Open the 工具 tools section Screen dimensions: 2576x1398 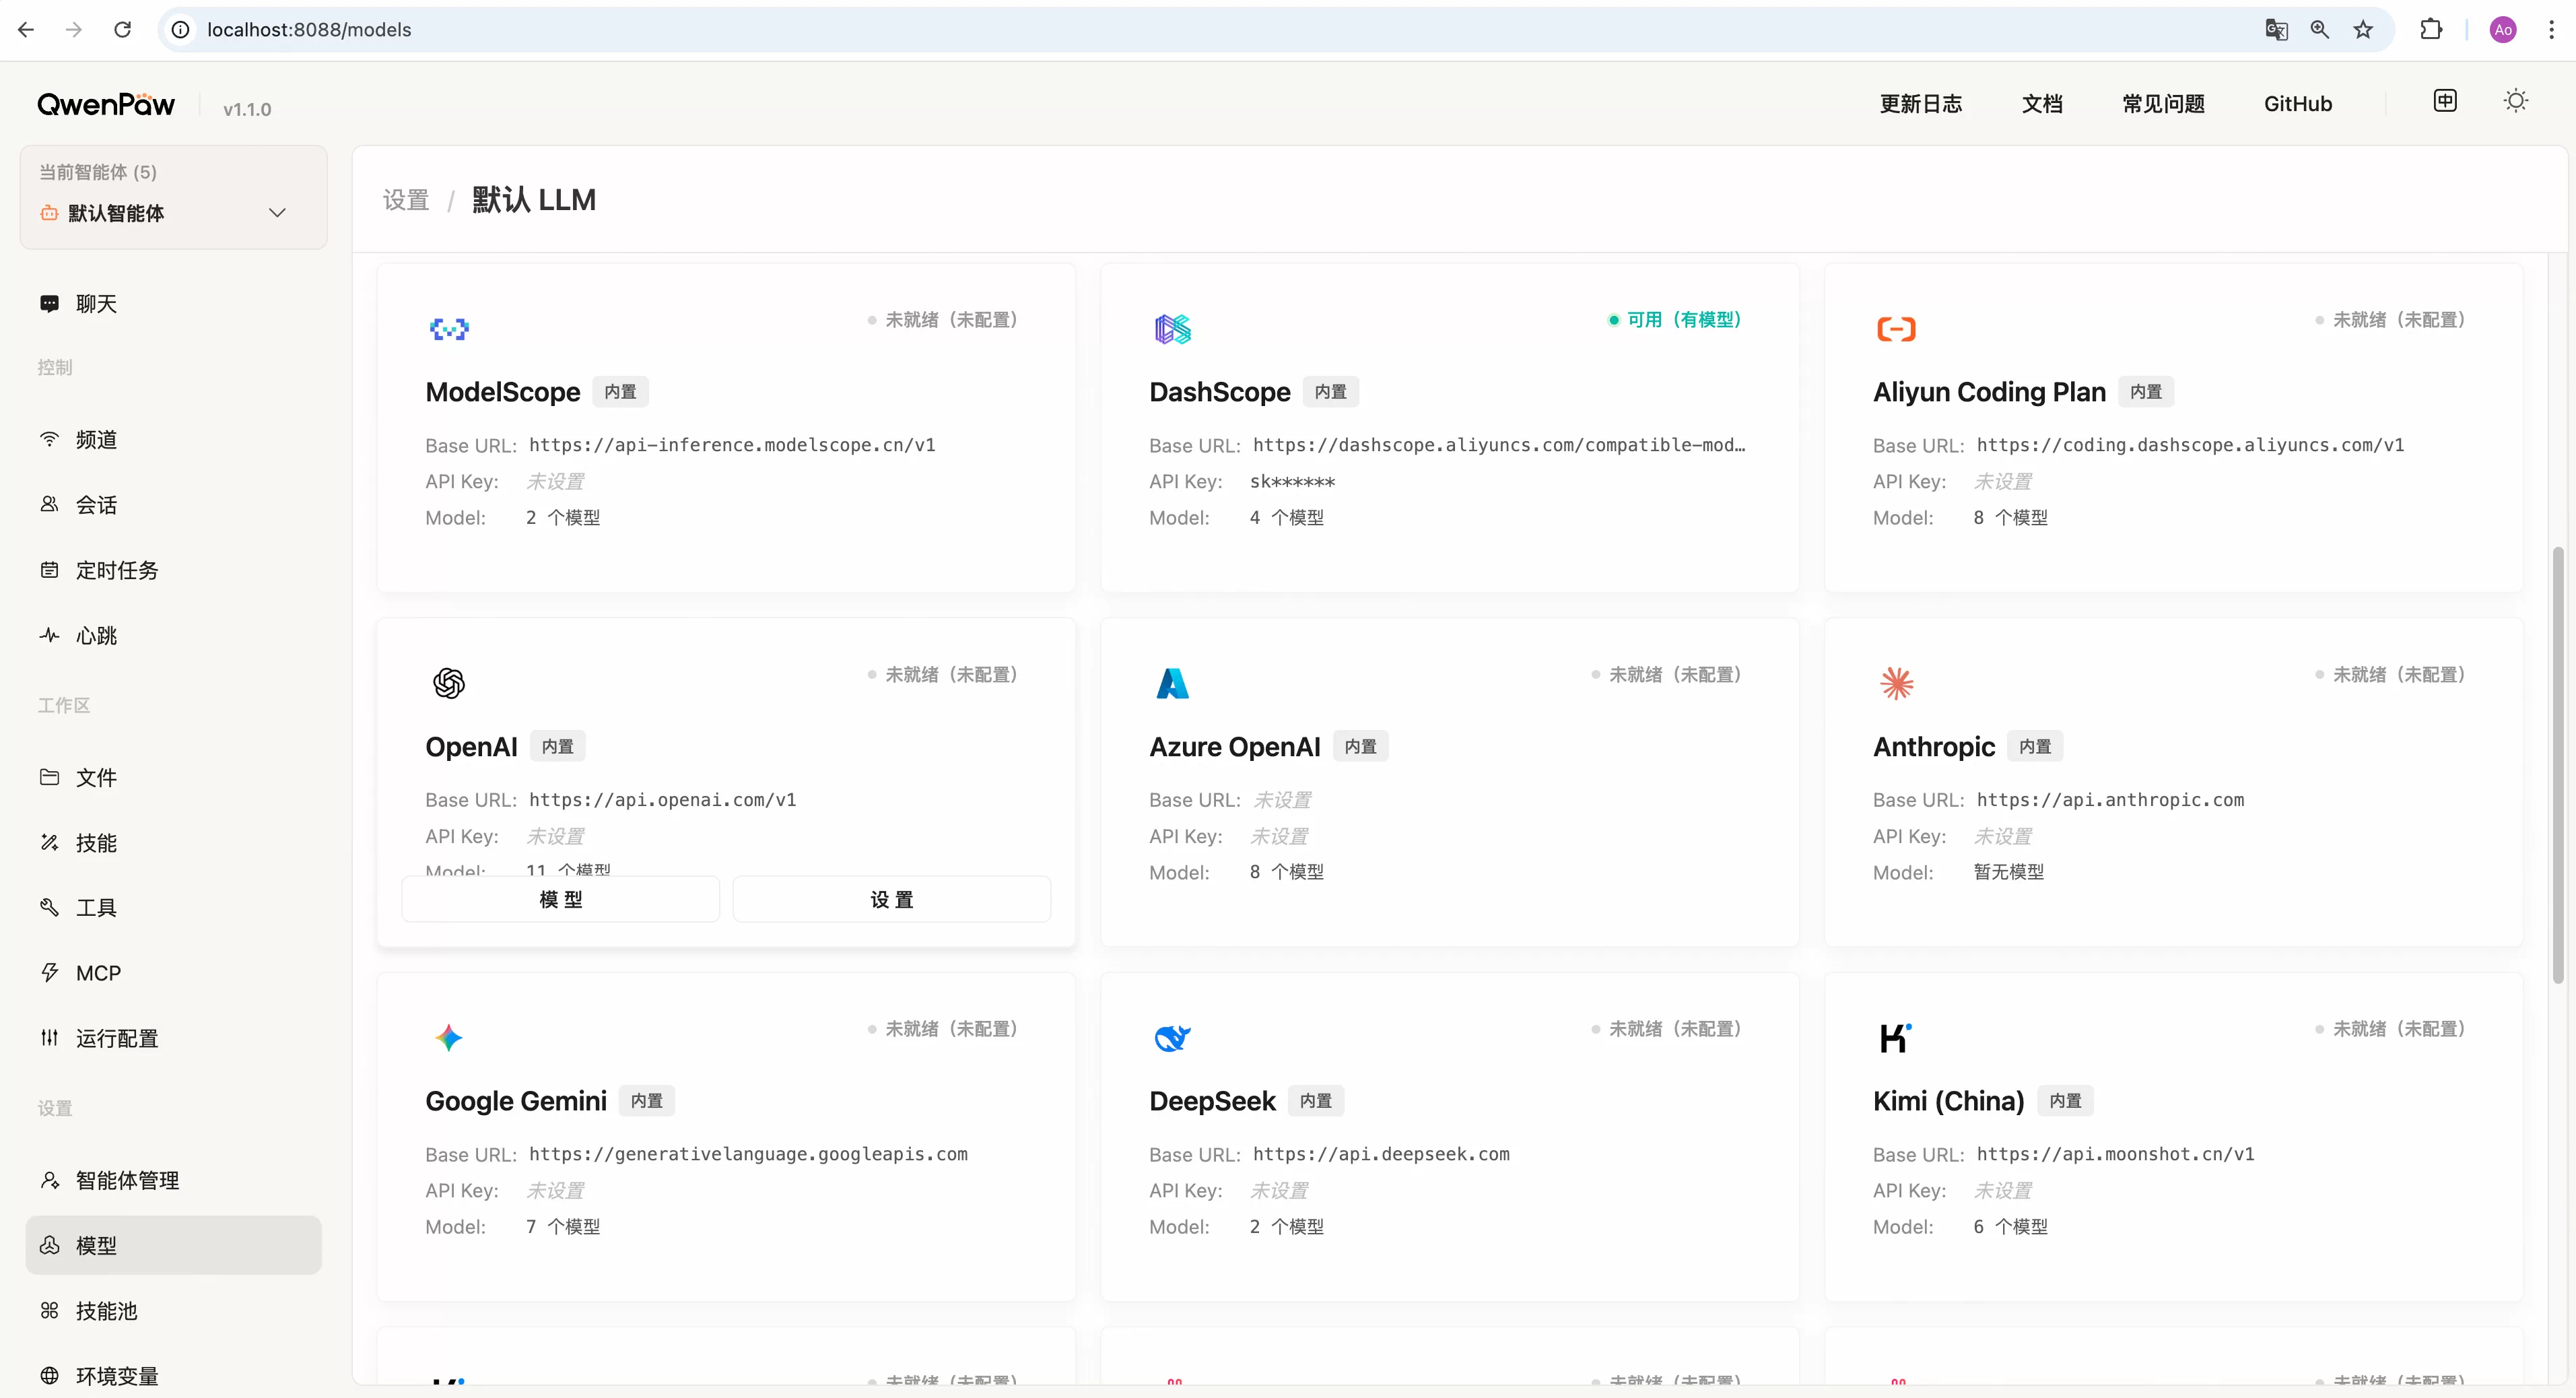95,907
